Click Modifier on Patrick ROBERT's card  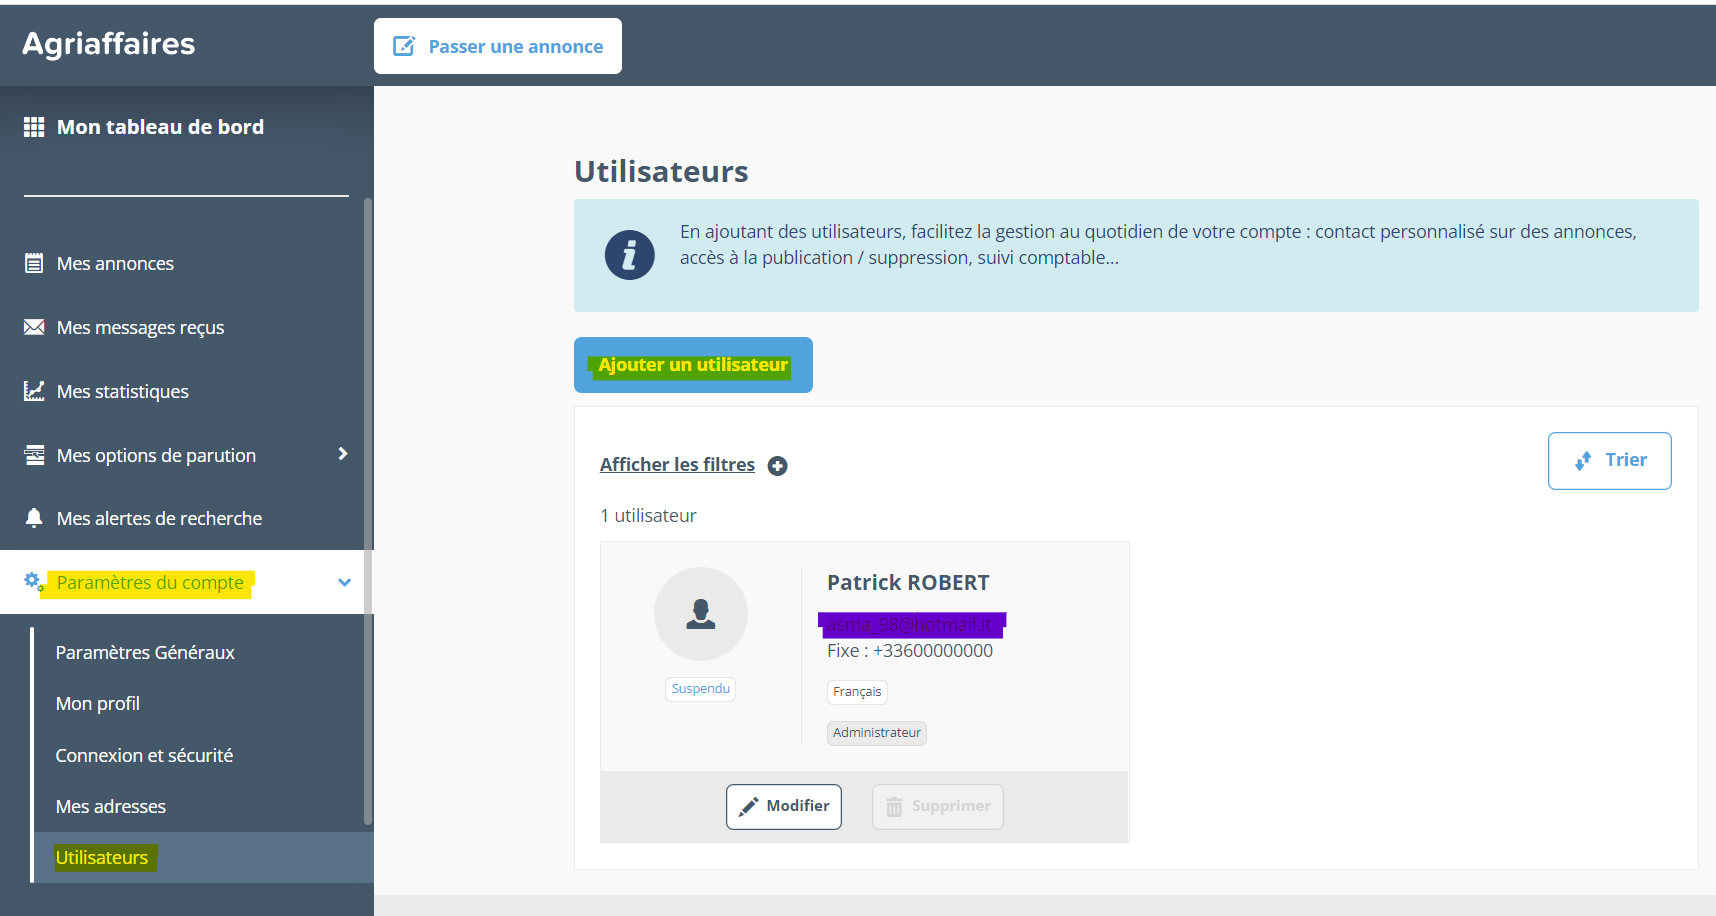(x=783, y=806)
